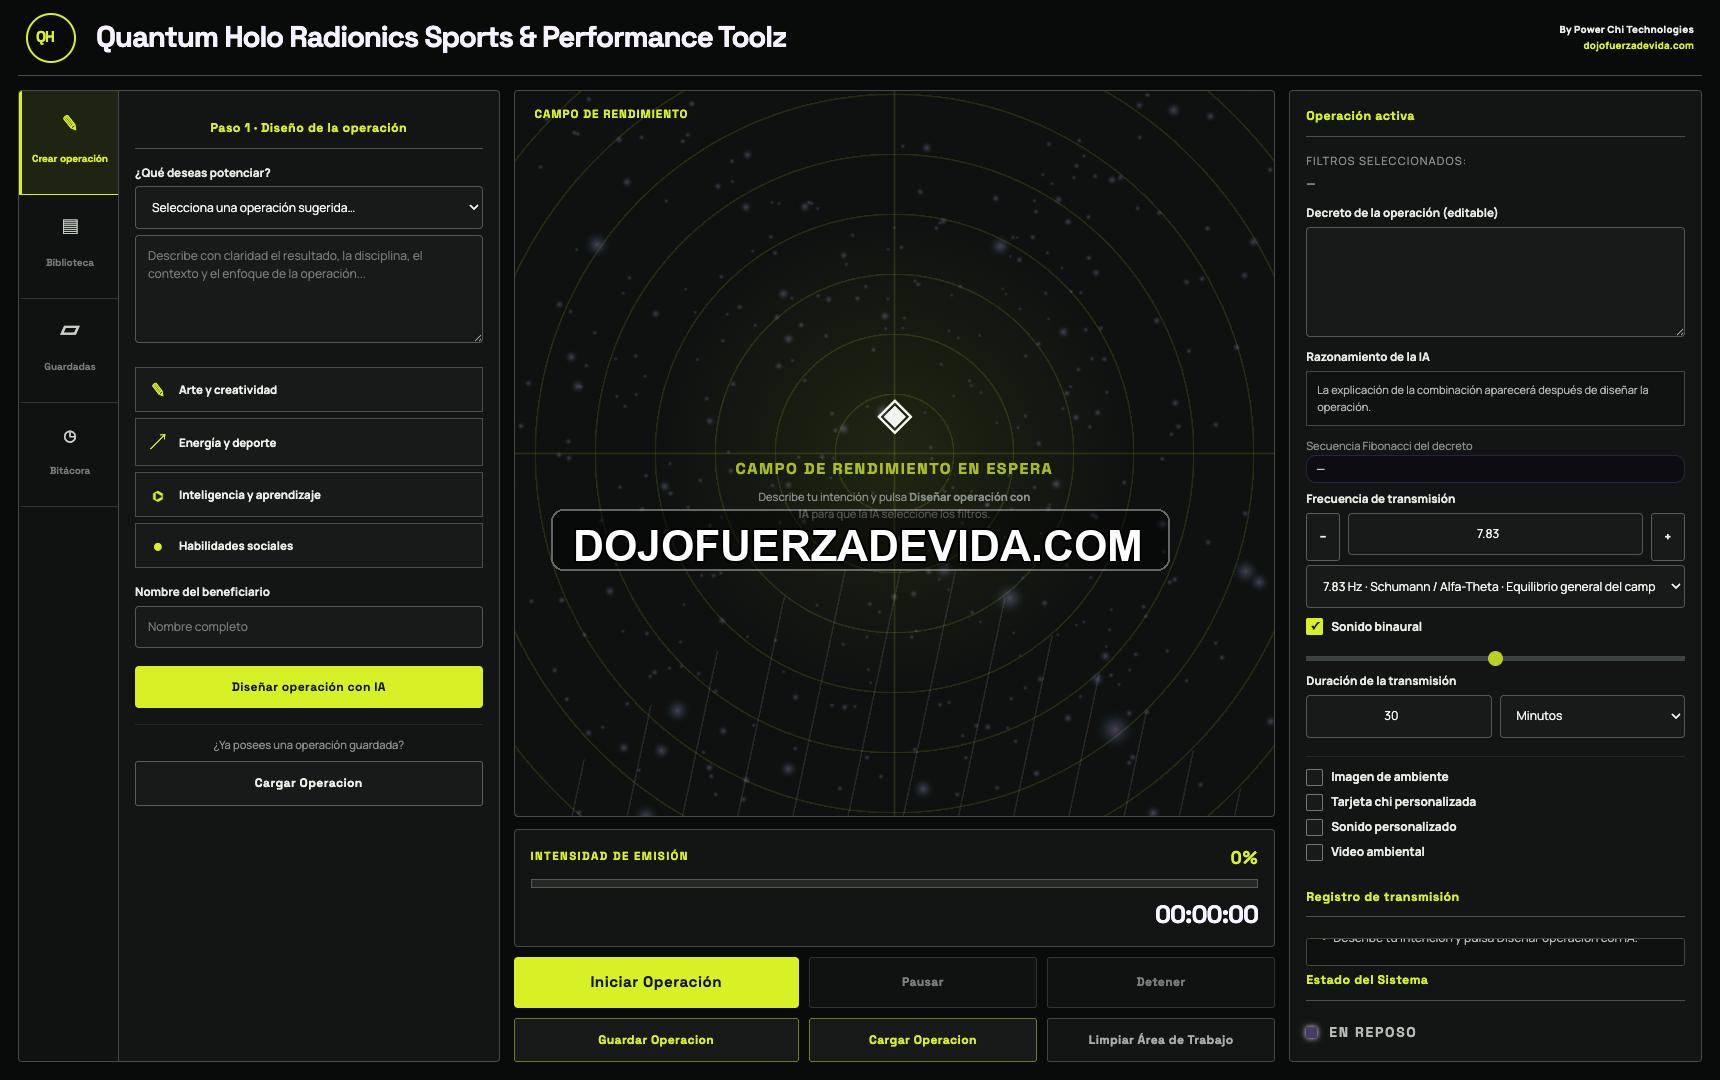Open the Crear operación tab
Image resolution: width=1720 pixels, height=1080 pixels.
tap(69, 142)
